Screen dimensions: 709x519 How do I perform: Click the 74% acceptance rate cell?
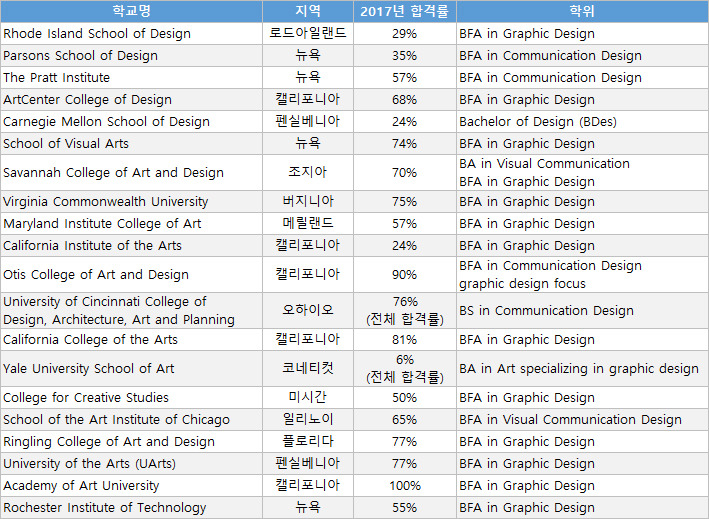coord(405,144)
